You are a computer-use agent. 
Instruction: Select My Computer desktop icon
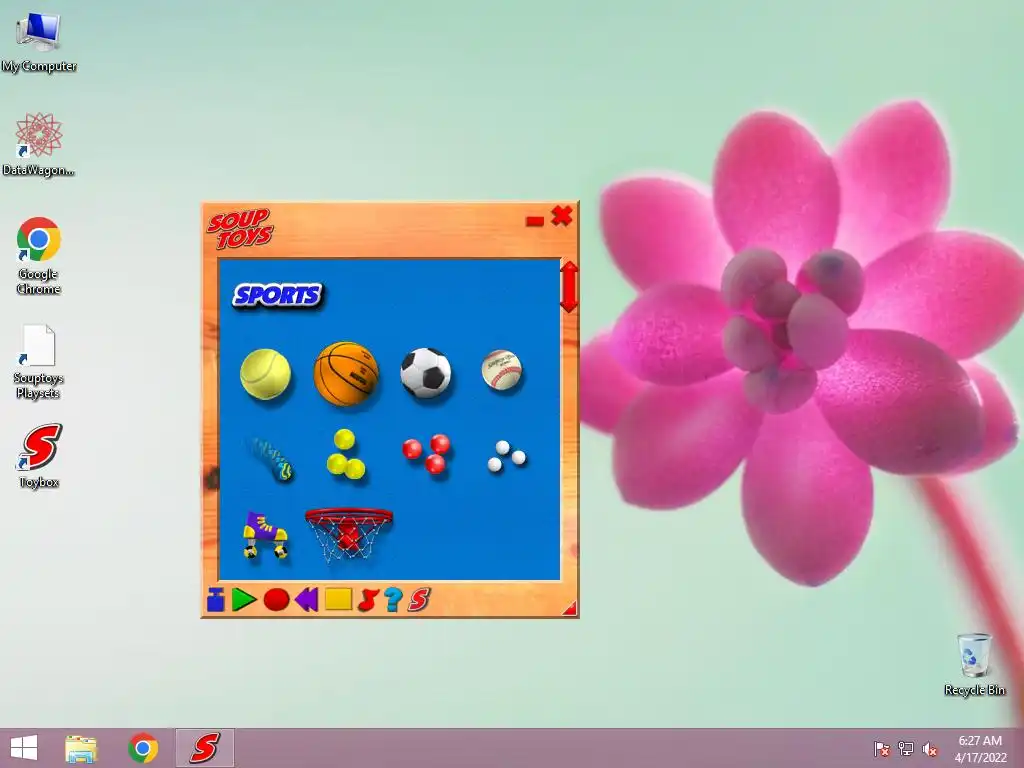pos(39,42)
